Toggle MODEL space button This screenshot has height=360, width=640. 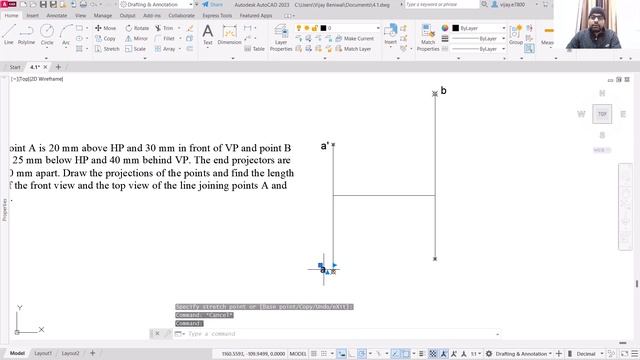(298, 353)
